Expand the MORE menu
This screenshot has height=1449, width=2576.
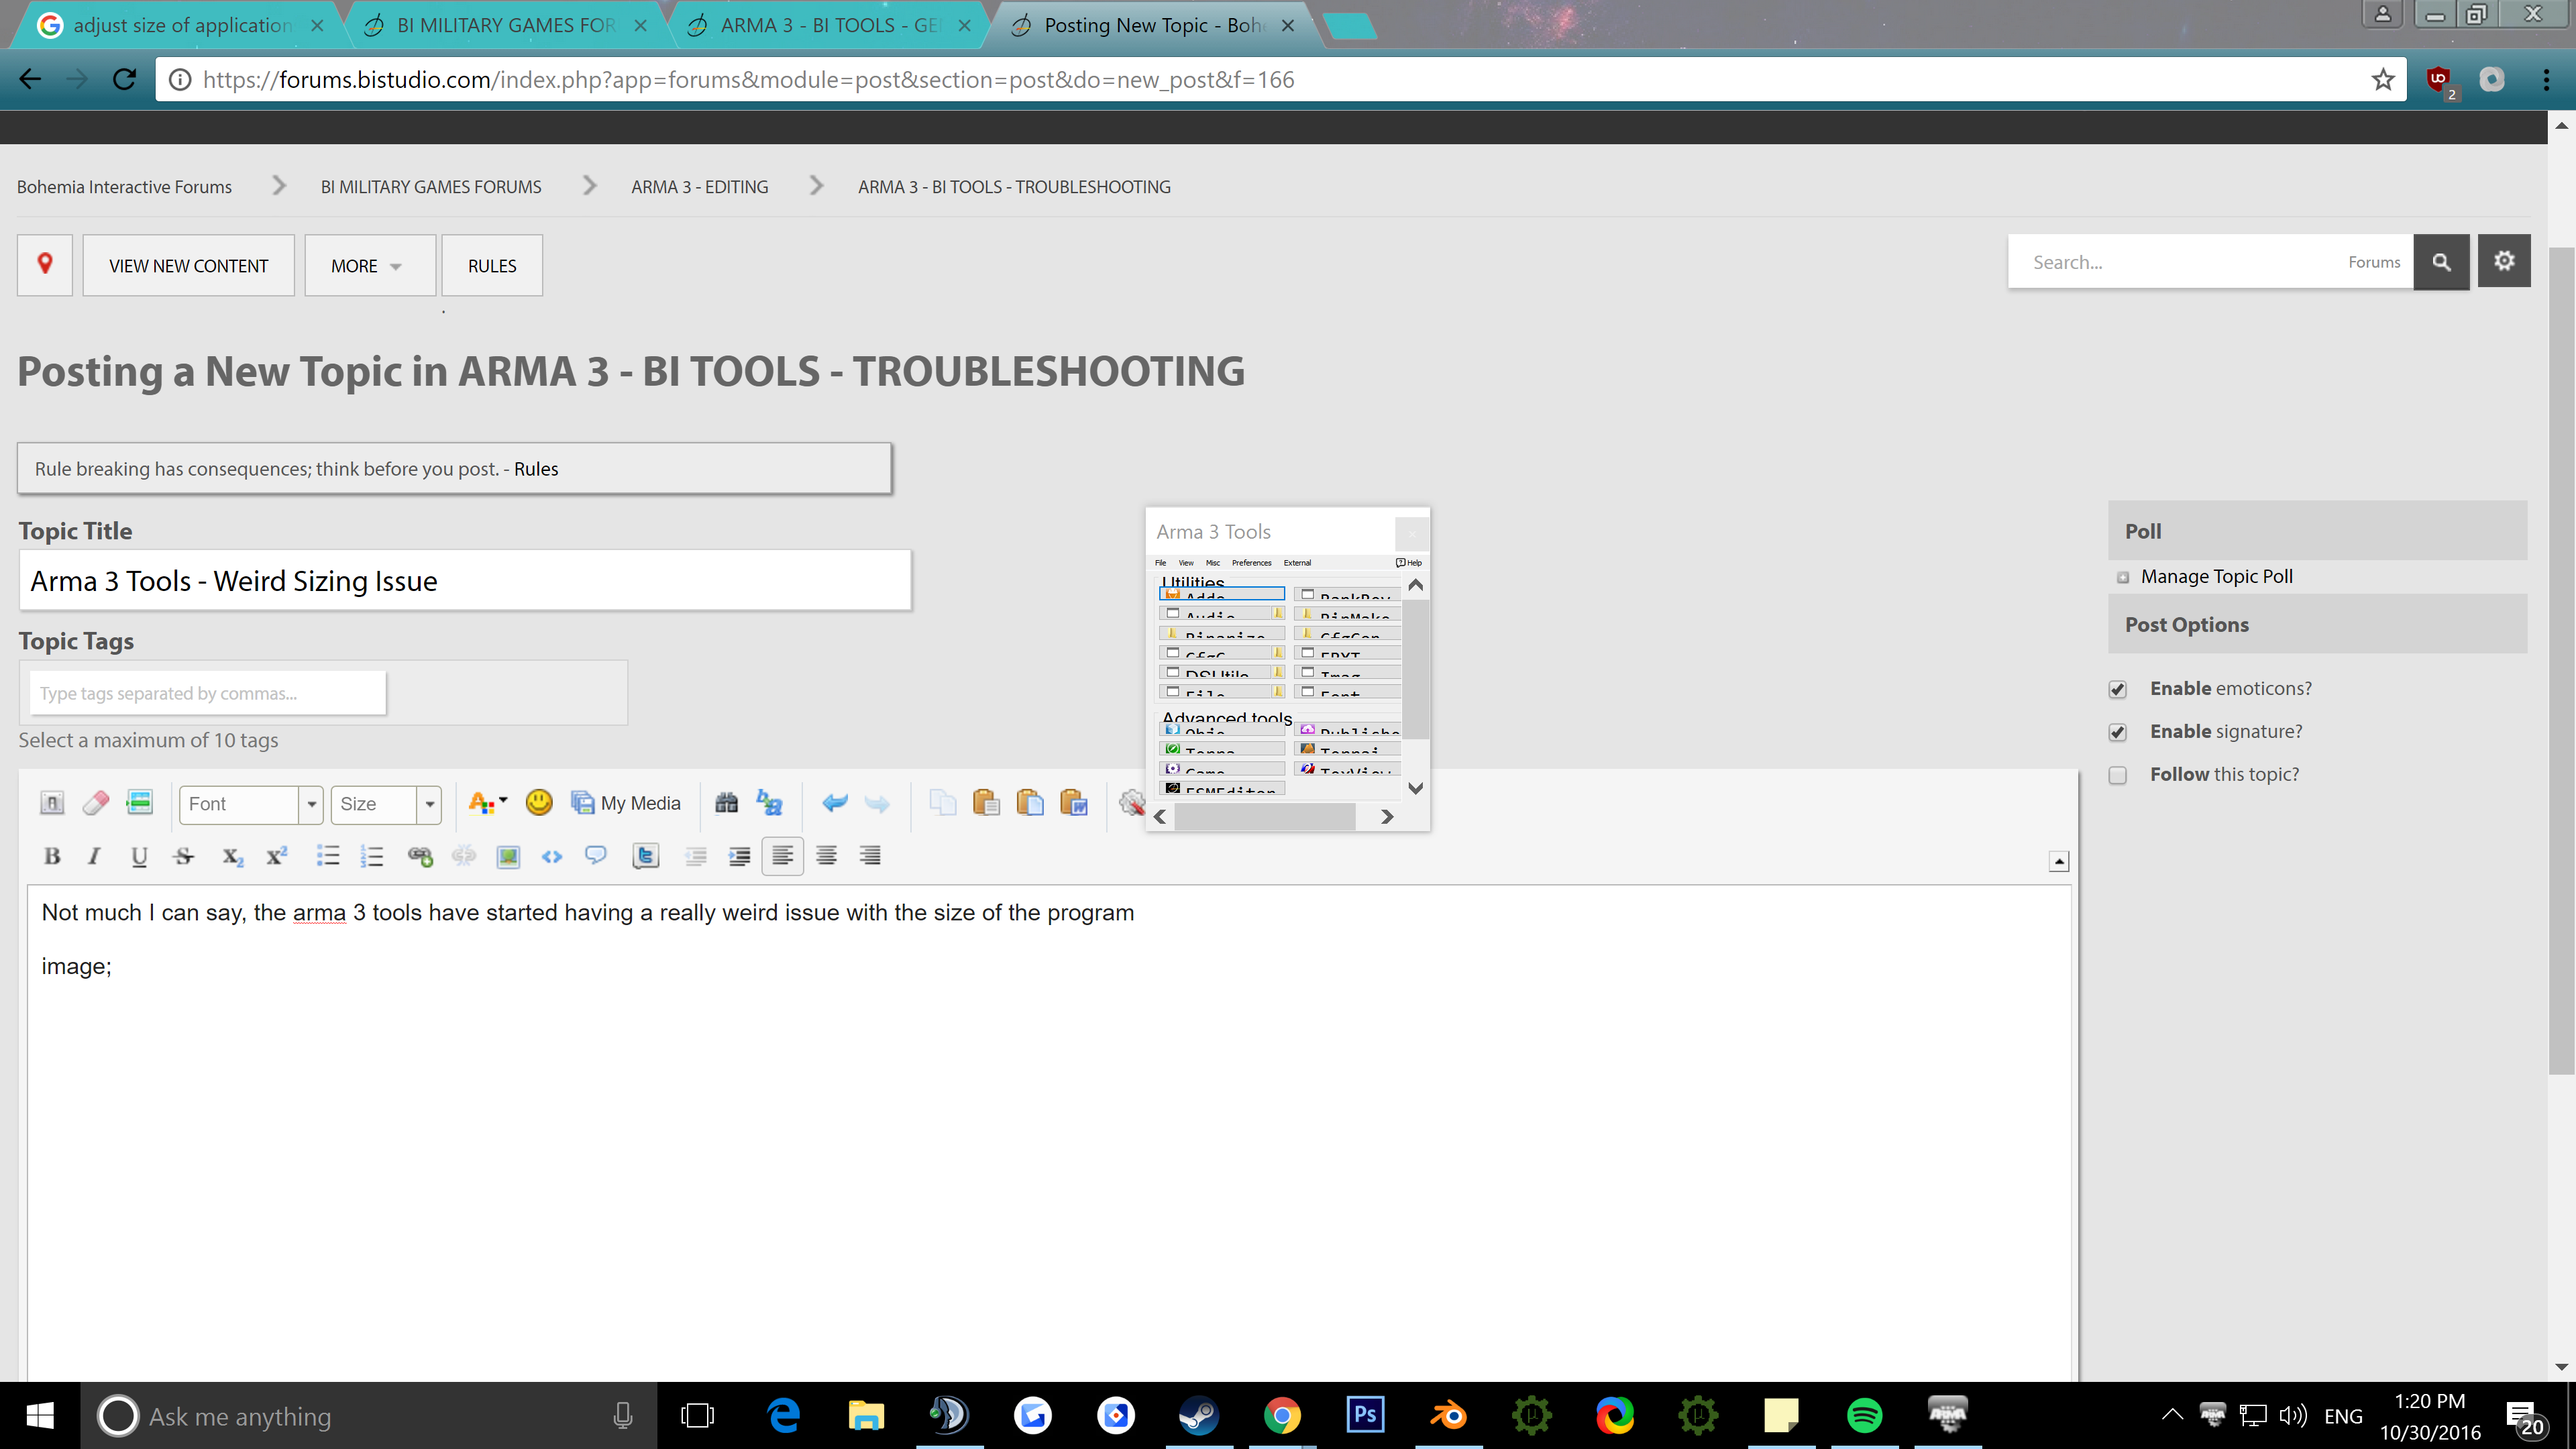point(369,266)
